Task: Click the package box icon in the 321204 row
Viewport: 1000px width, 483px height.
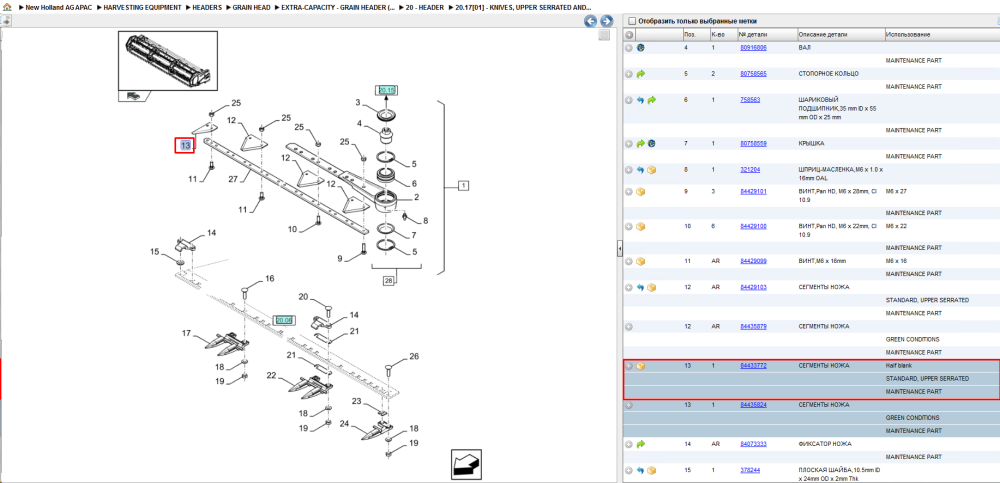Action: pos(651,170)
